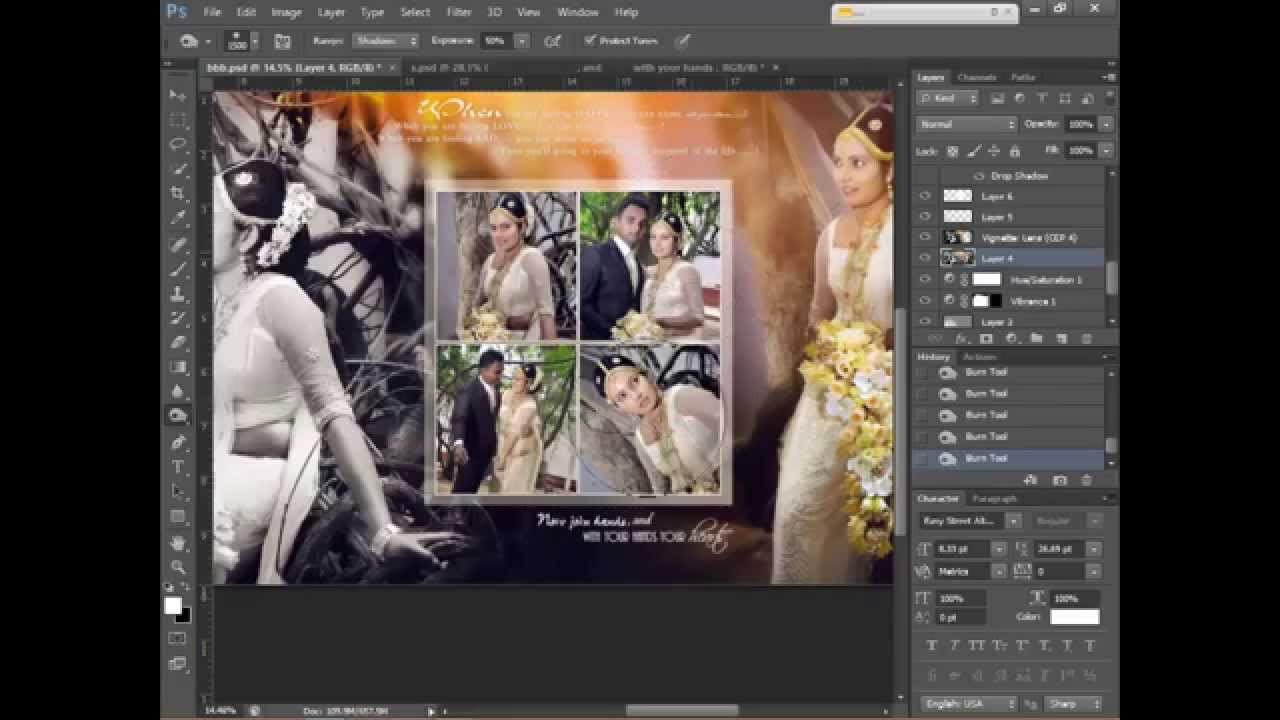Select the Gradient tool
Viewport: 1280px width, 720px height.
pyautogui.click(x=178, y=367)
